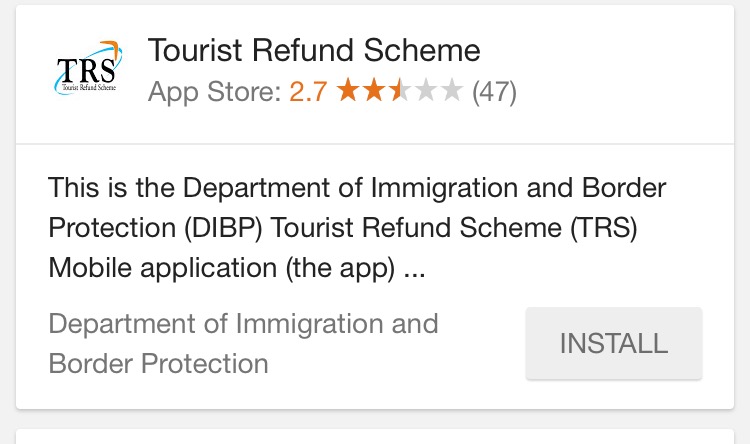Screen dimensions: 750x444
Task: Open the next card below
Action: coord(375,437)
